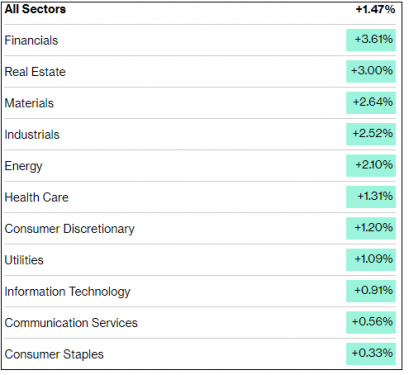Click Consumer Staples sector label

54,354
